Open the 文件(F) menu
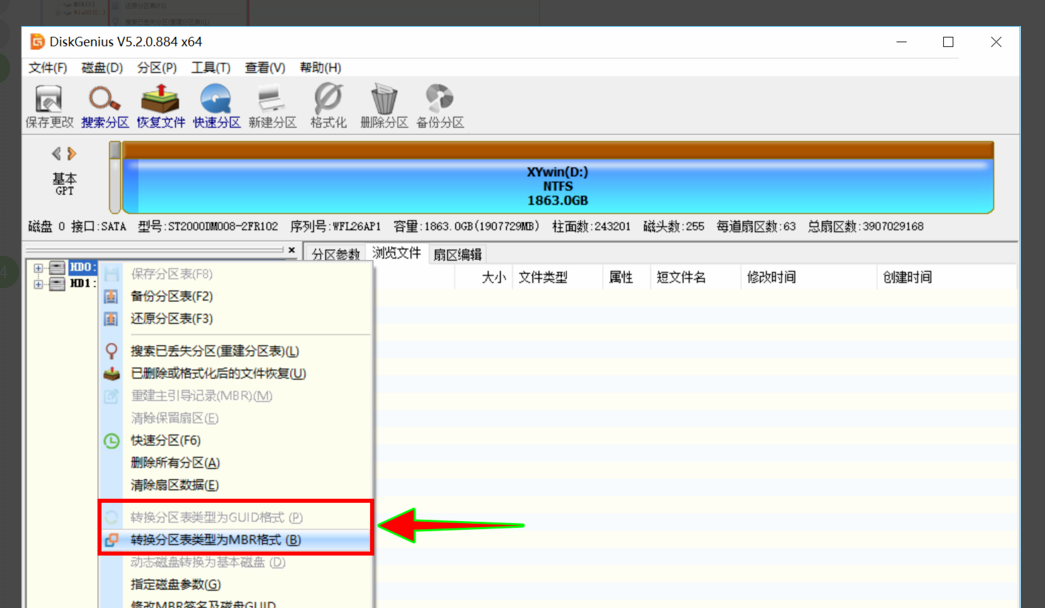Screen dimensions: 1045x608 click(x=47, y=67)
